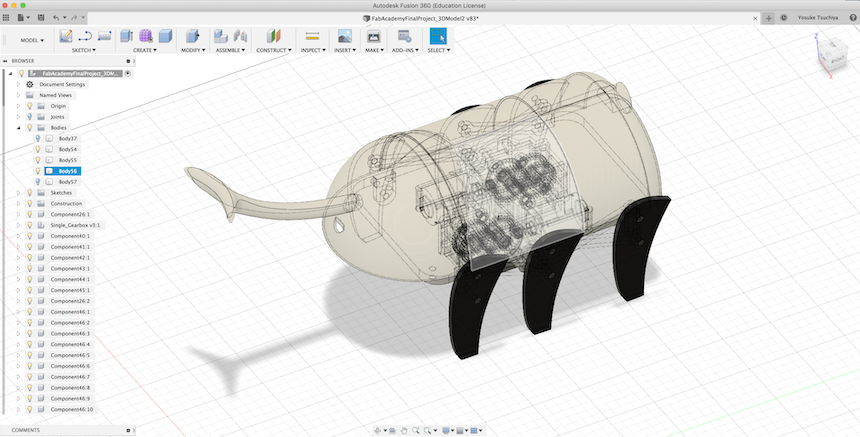Open the CONSTRUCT menu

point(273,50)
